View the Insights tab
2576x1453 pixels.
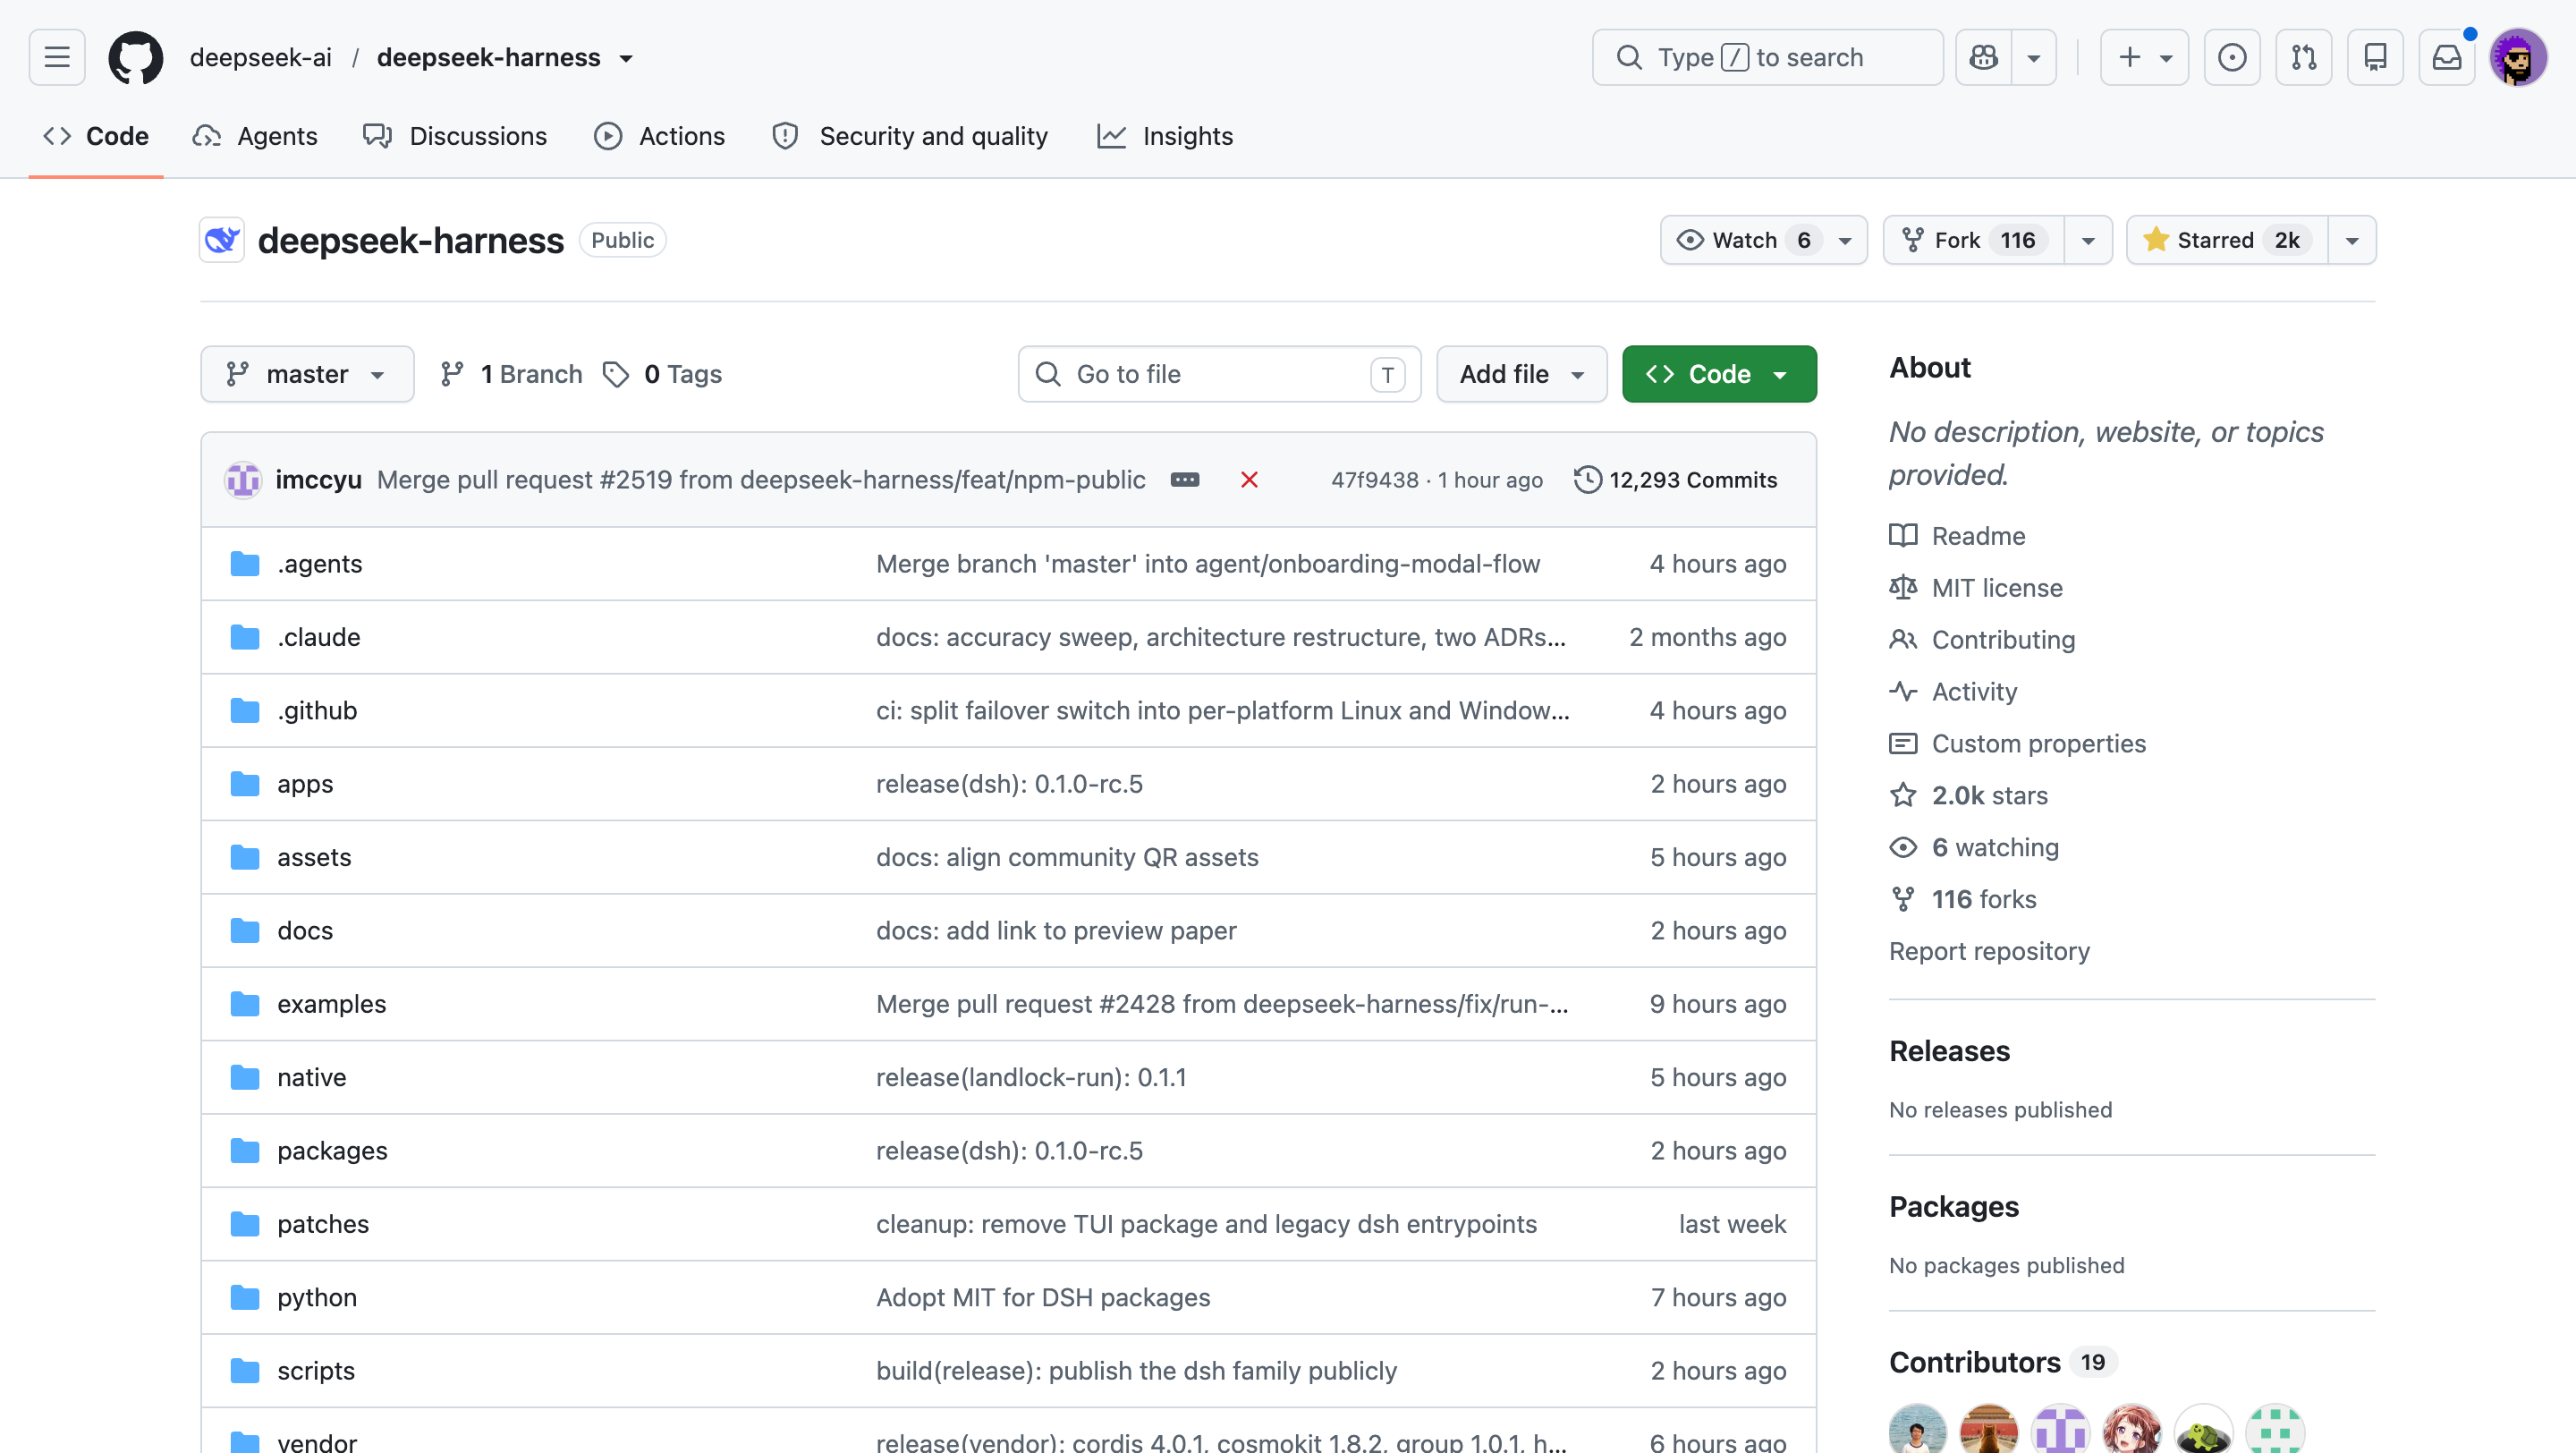(1165, 136)
